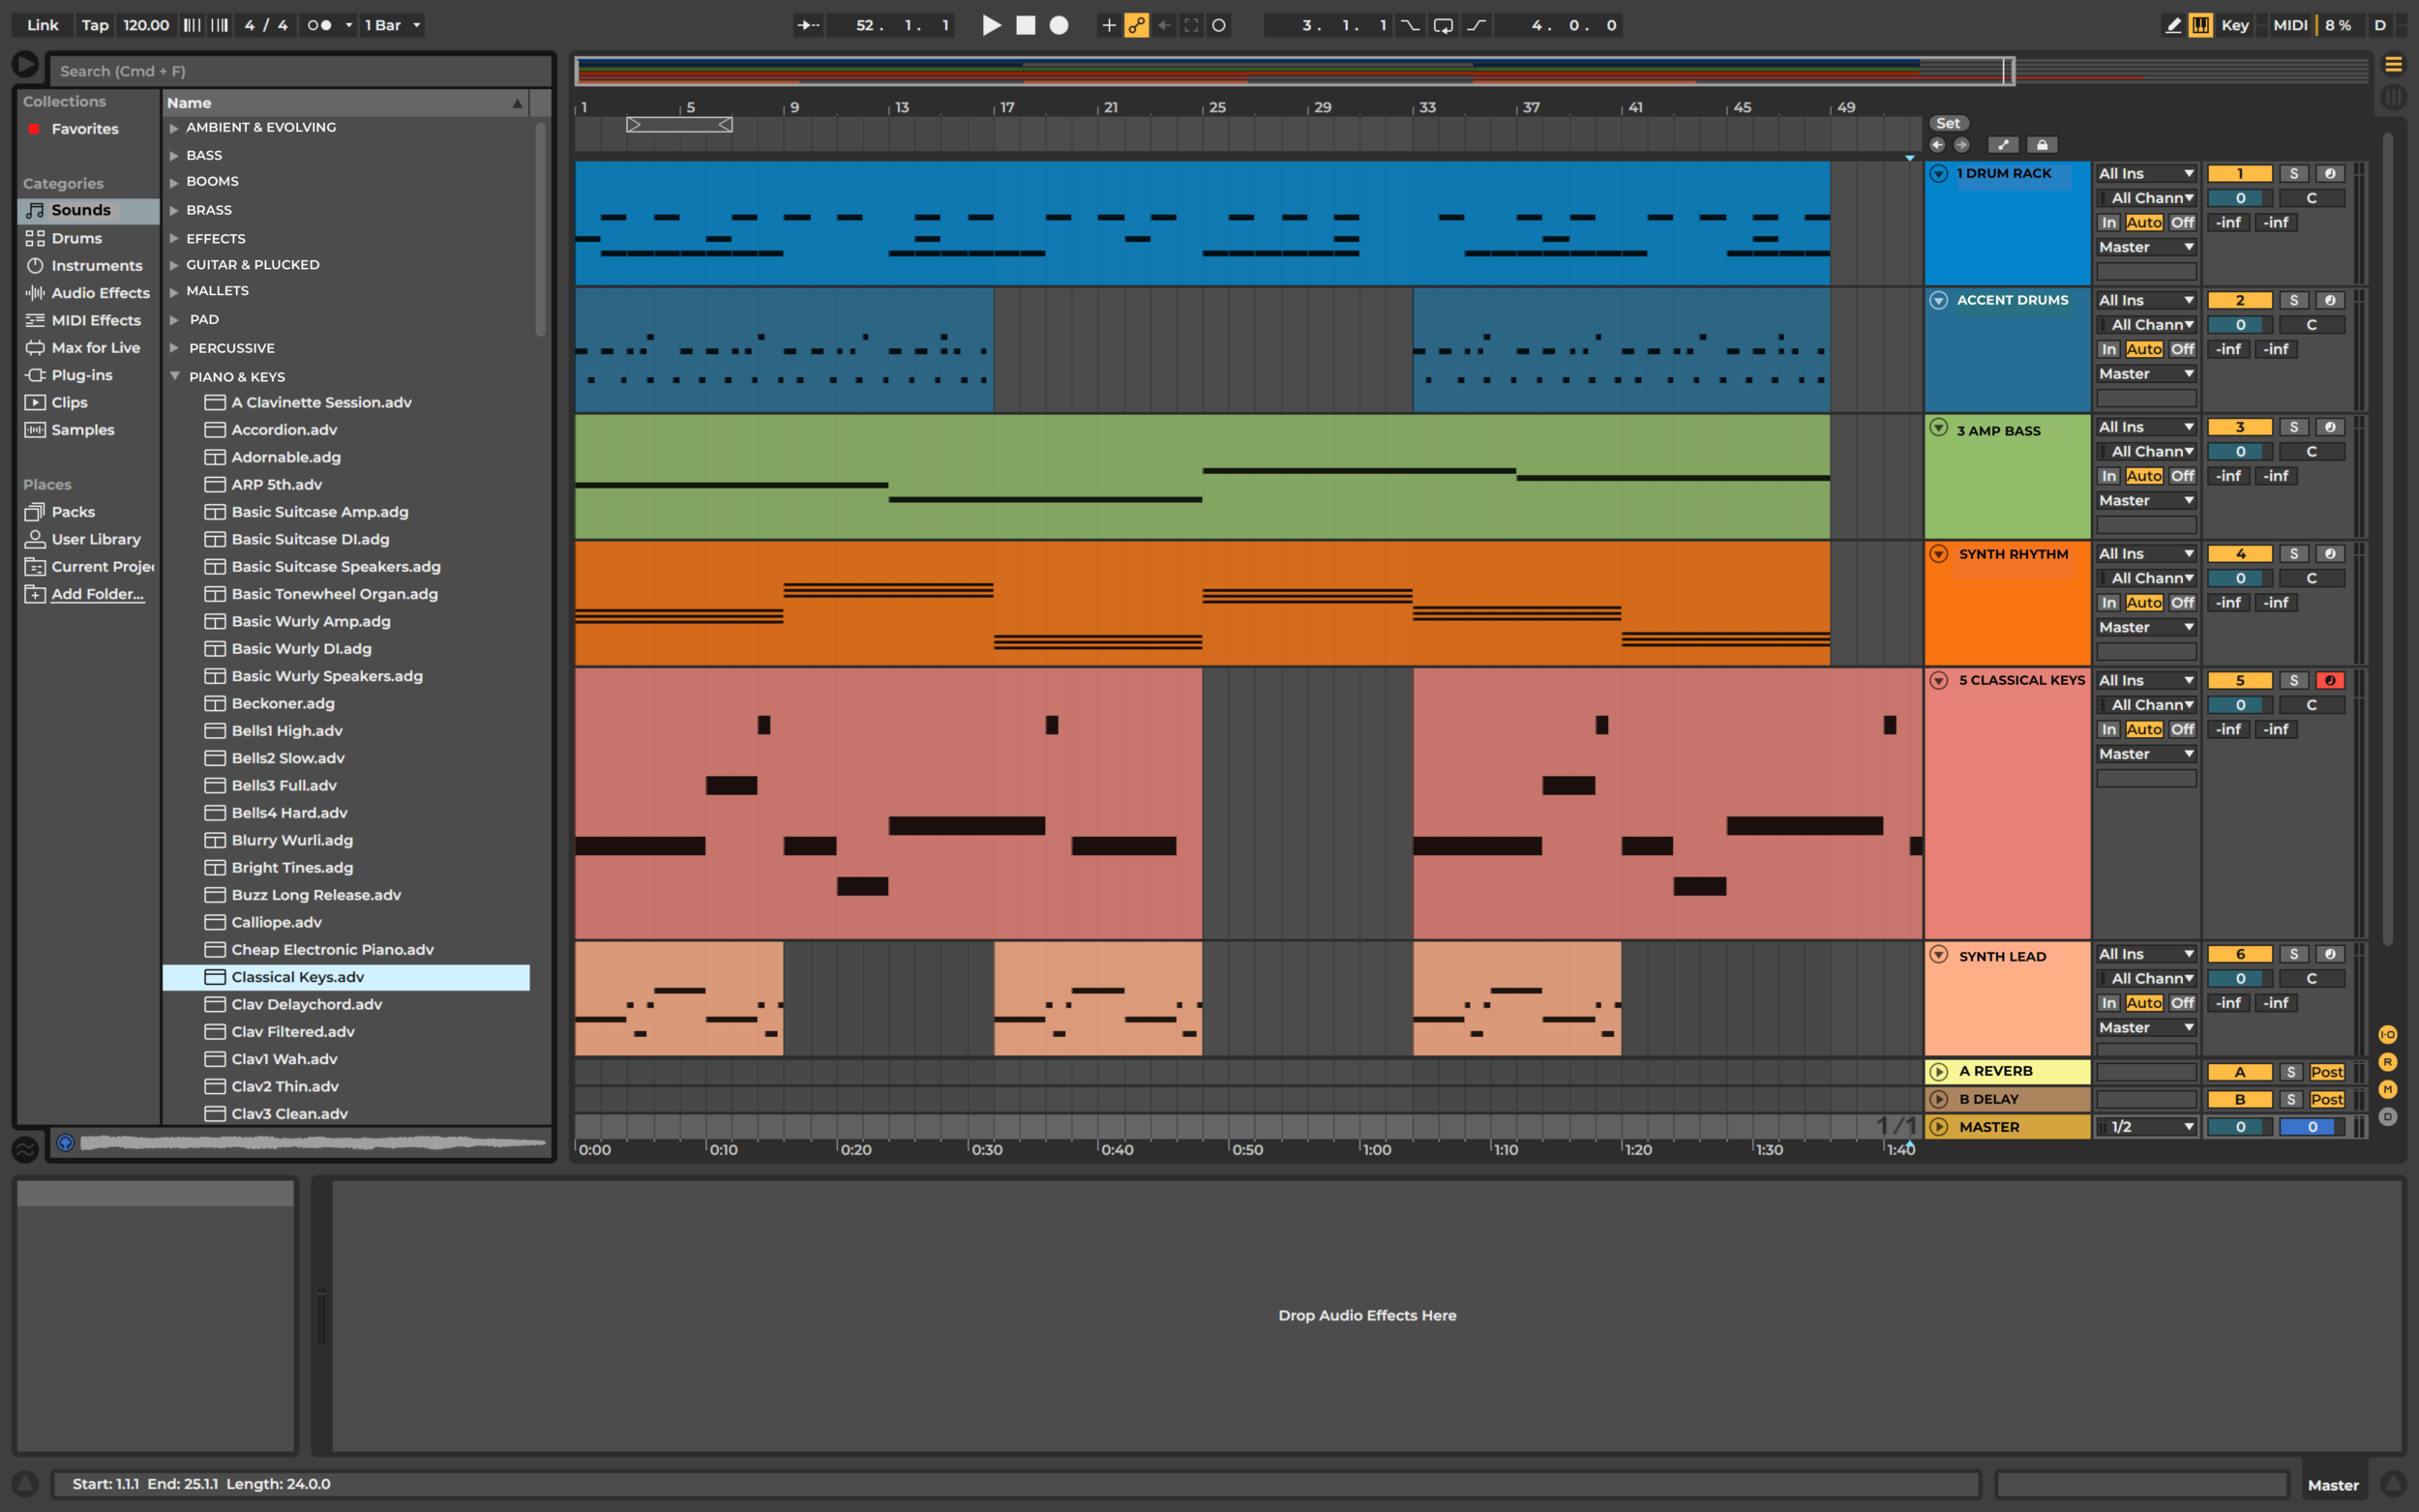The height and width of the screenshot is (1512, 2419).
Task: Fold the SYNTH LEAD track
Action: (x=1938, y=954)
